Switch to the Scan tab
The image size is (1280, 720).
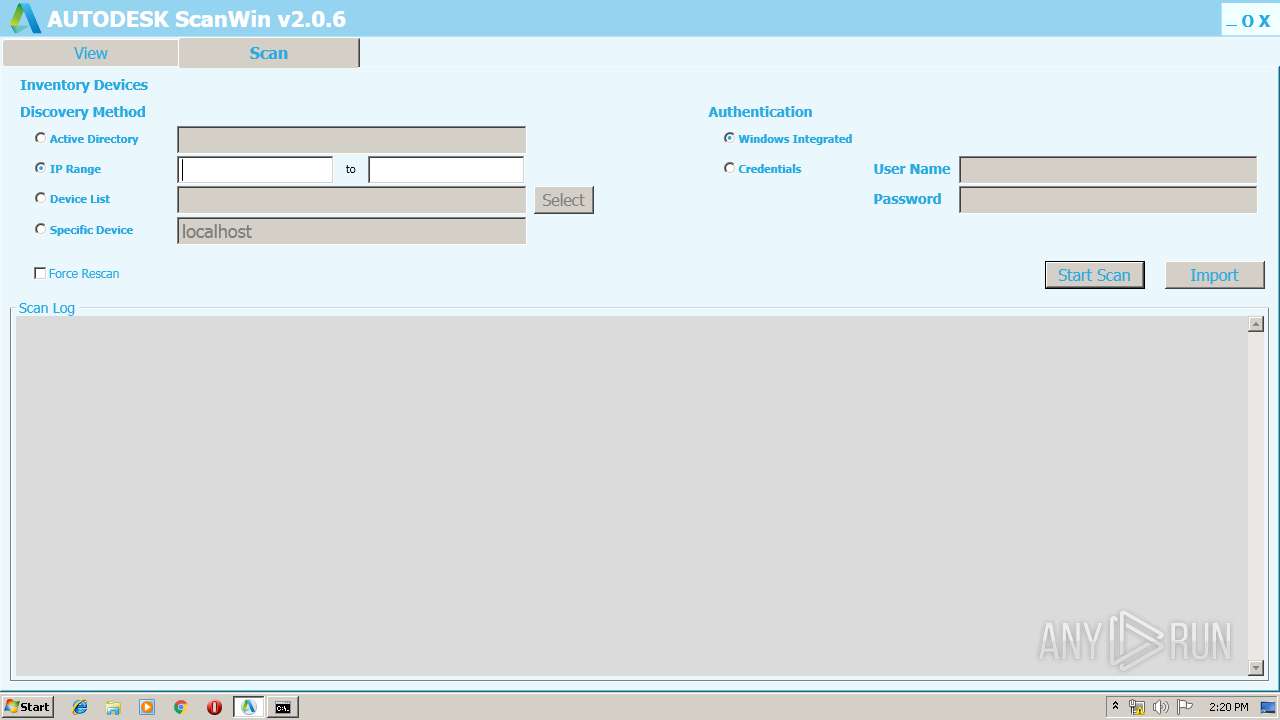(x=269, y=53)
